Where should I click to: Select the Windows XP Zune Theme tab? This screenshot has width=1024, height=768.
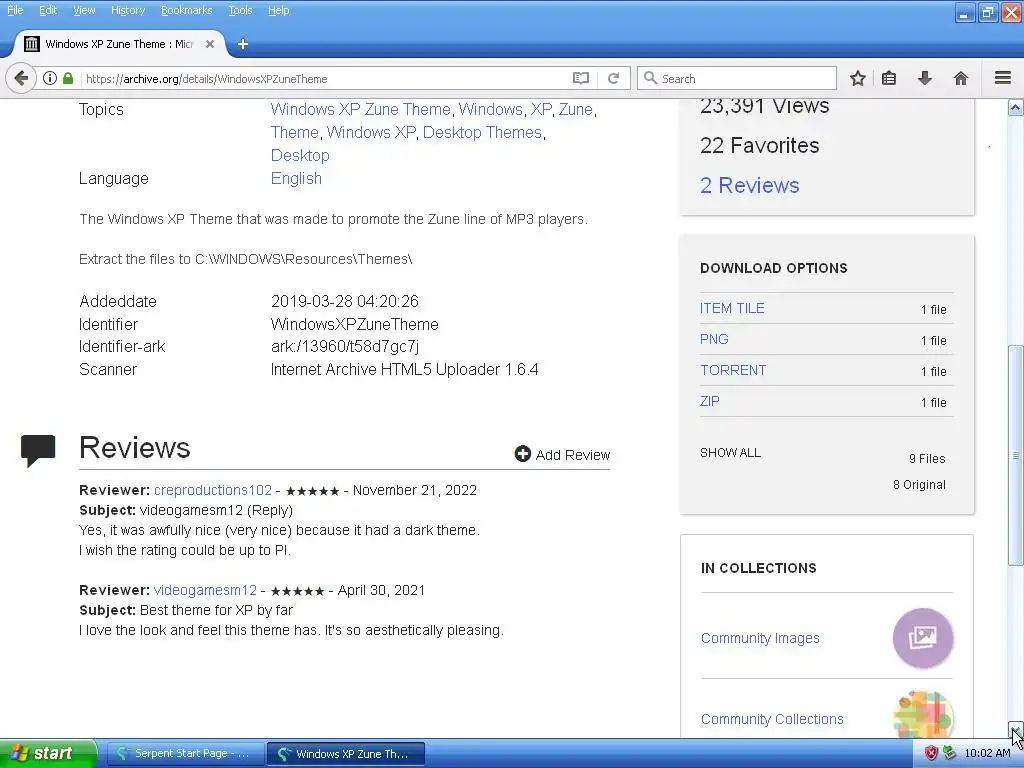(120, 44)
